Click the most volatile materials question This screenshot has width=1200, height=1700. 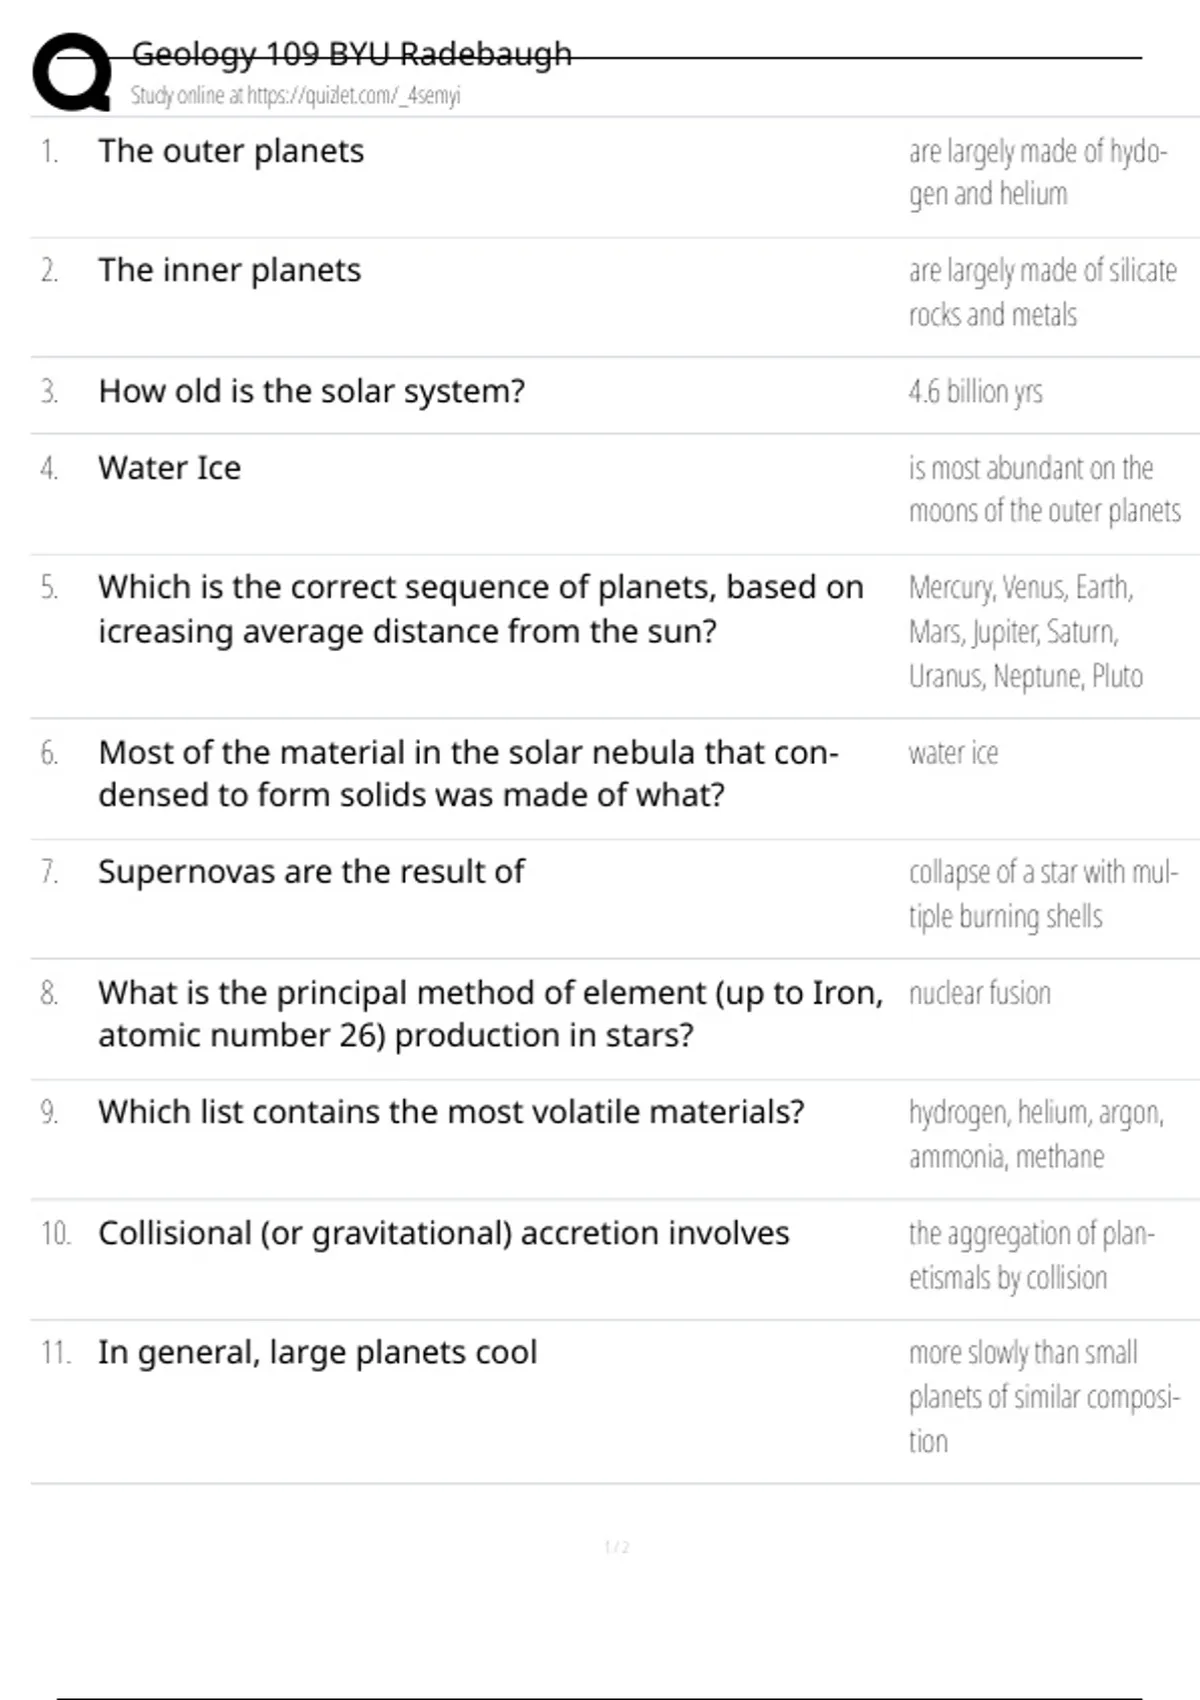(451, 1112)
